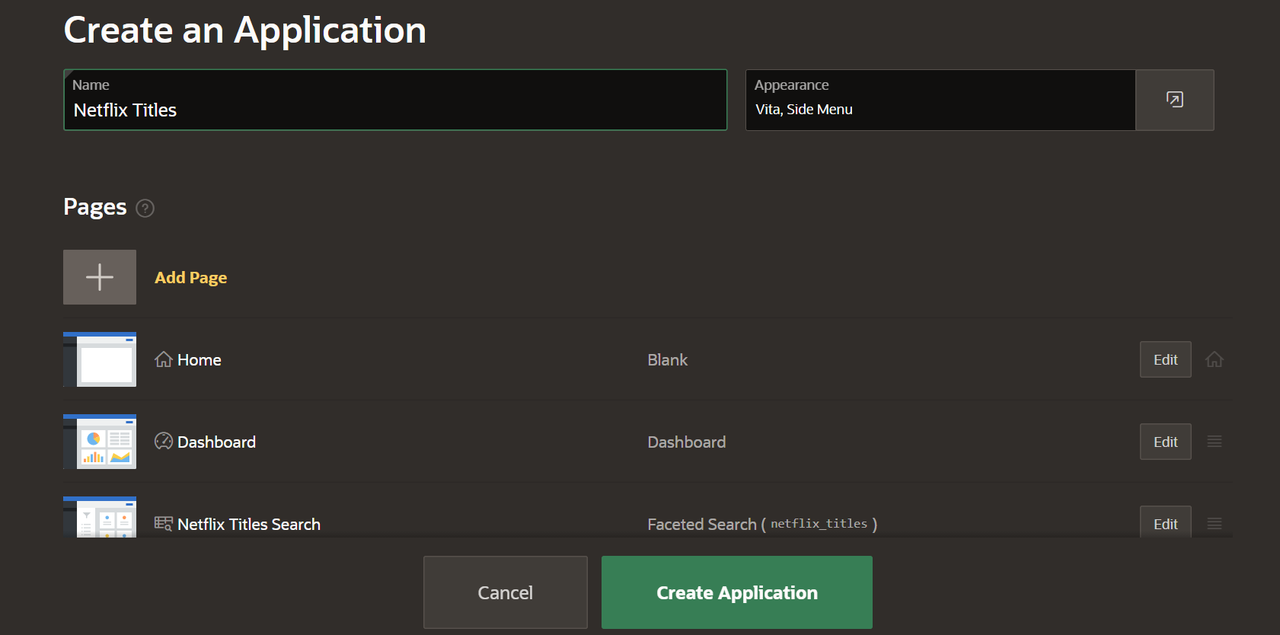Viewport: 1280px width, 635px height.
Task: Click the Dashboard row reorder handle
Action: [1214, 441]
